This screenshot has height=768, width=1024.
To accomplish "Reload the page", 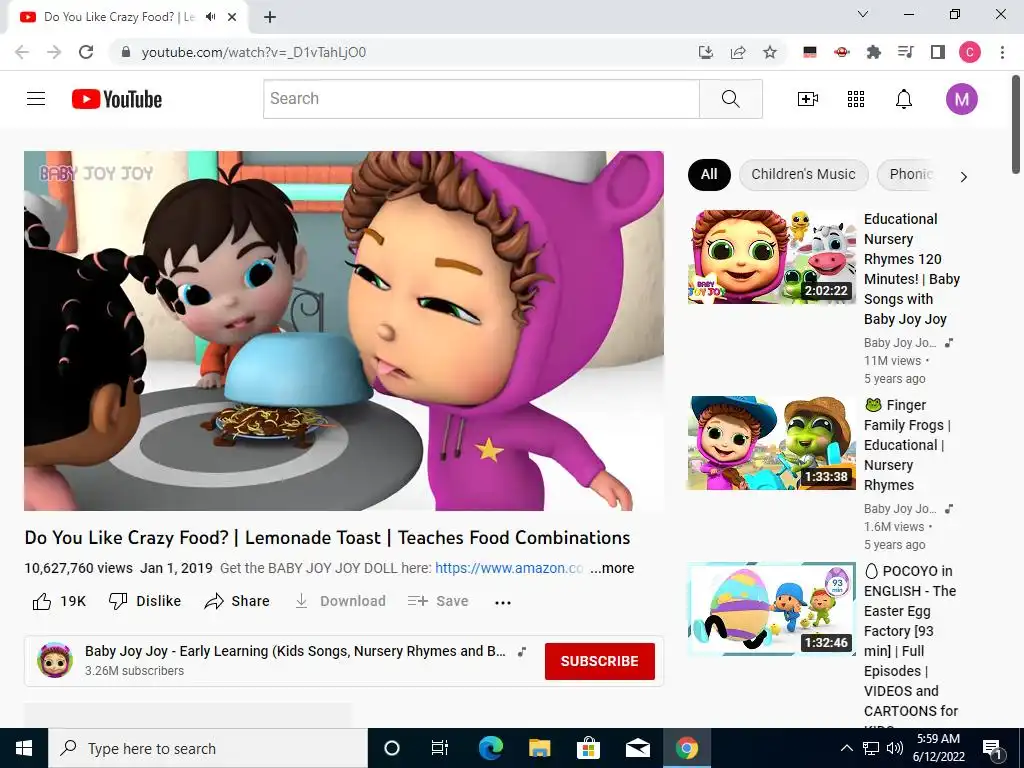I will point(86,52).
